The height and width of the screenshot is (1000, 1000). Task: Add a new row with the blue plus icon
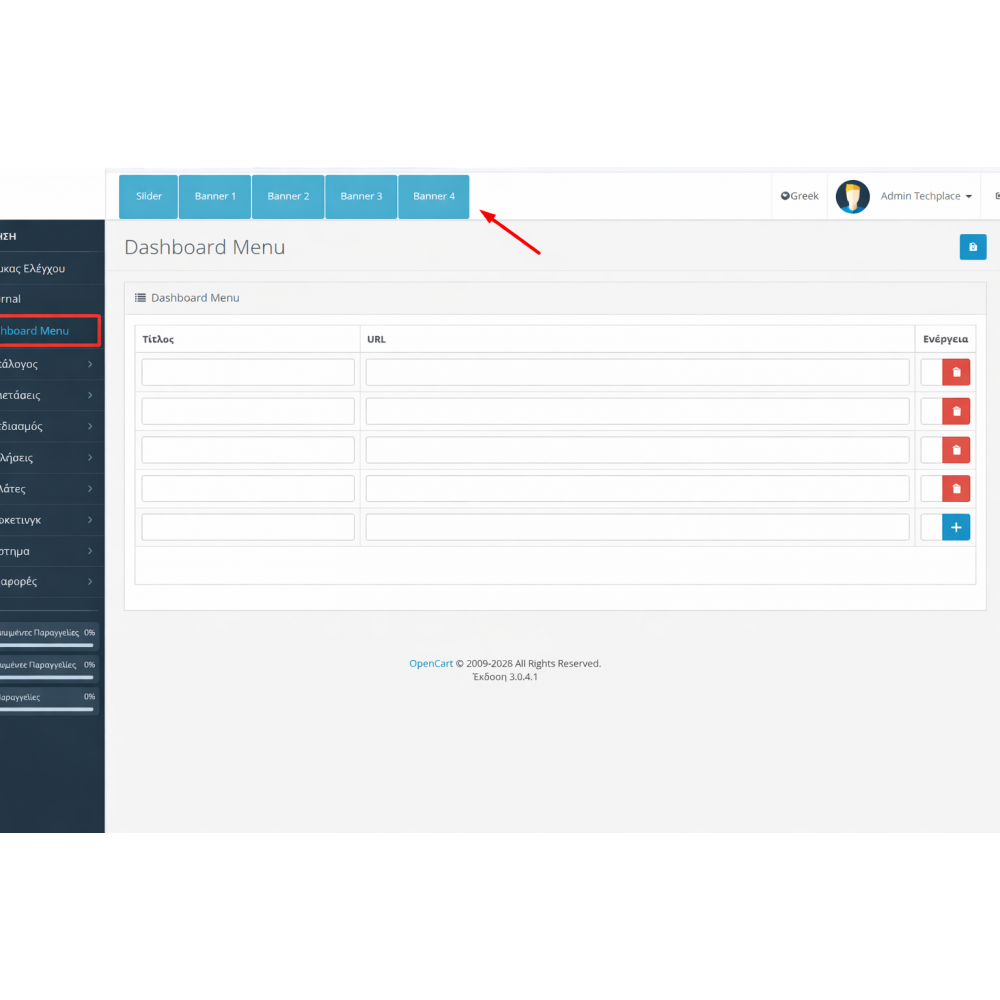(956, 527)
